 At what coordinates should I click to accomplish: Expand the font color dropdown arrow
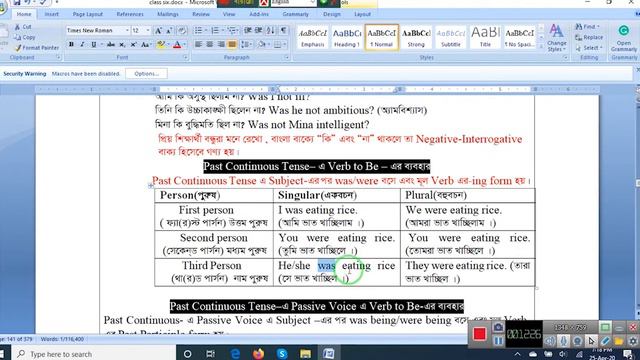tap(184, 44)
